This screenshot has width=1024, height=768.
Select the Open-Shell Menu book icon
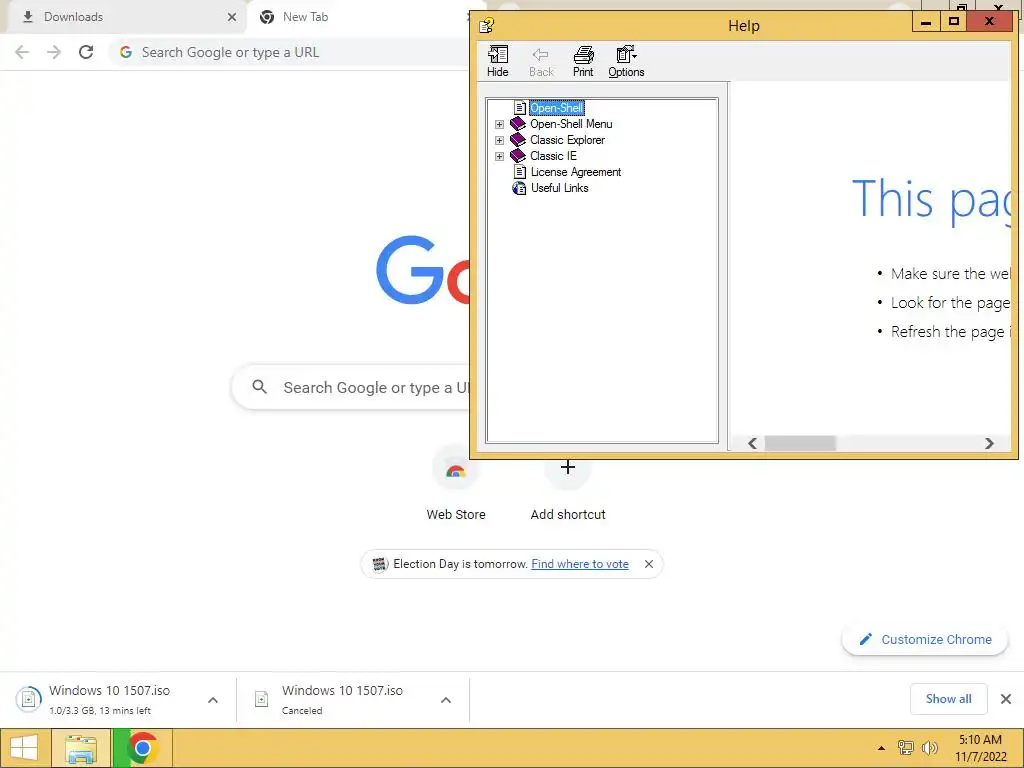(518, 123)
